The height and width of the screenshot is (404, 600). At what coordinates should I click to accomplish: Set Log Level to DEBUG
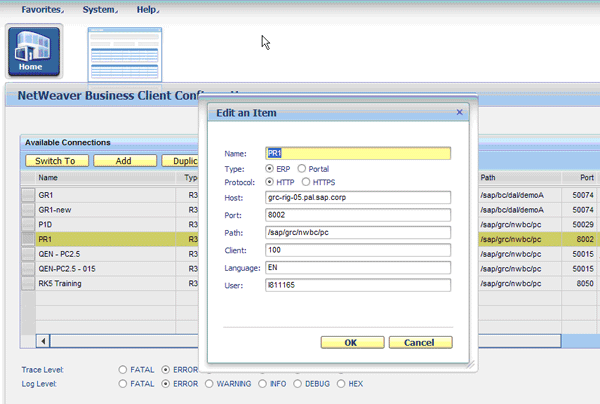(297, 383)
